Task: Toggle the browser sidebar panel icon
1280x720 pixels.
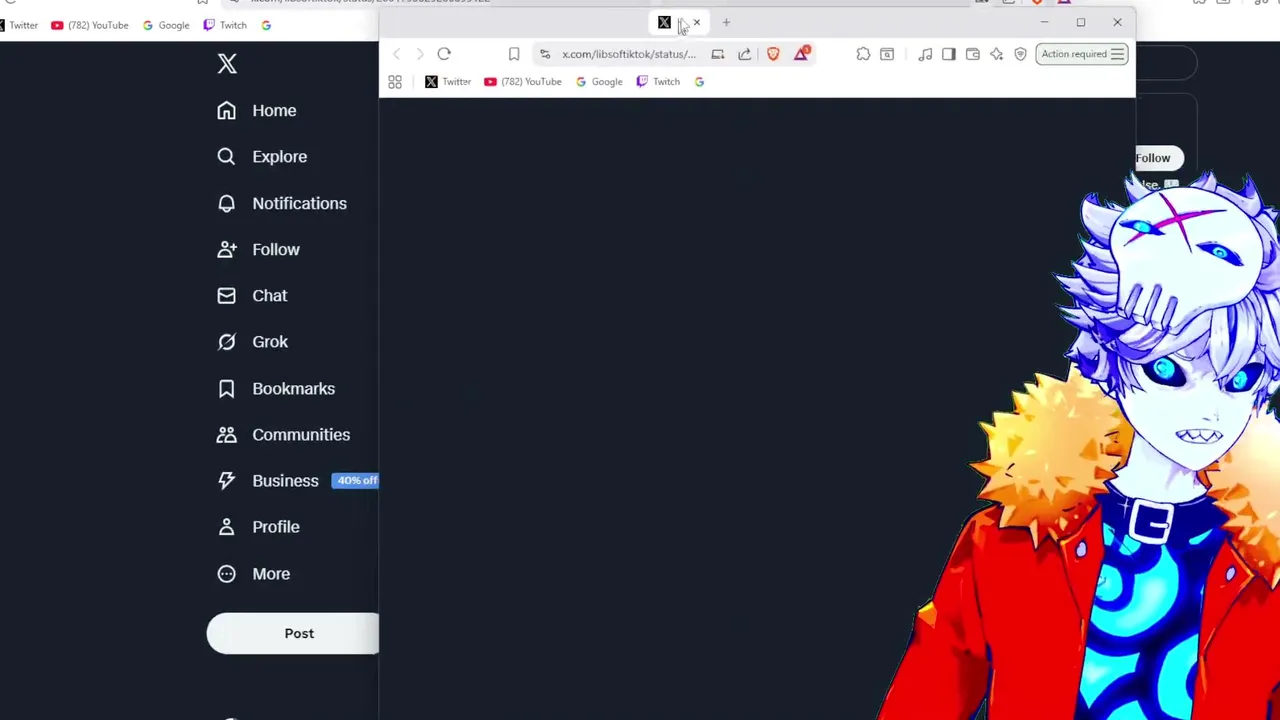Action: click(x=949, y=54)
